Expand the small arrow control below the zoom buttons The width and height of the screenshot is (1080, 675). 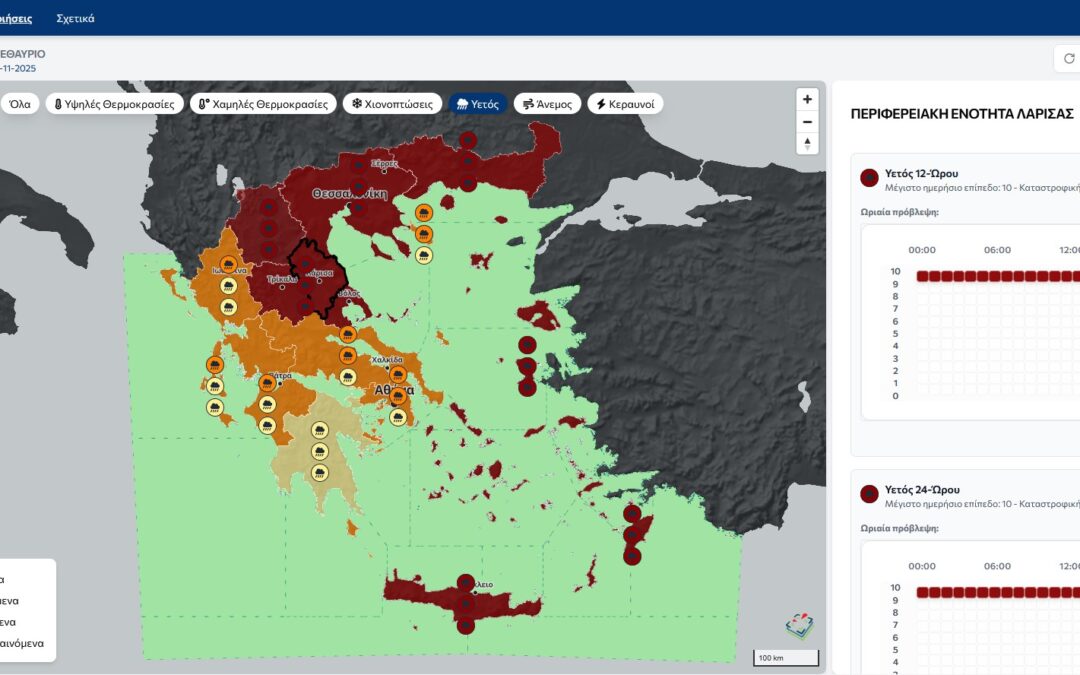pyautogui.click(x=807, y=144)
